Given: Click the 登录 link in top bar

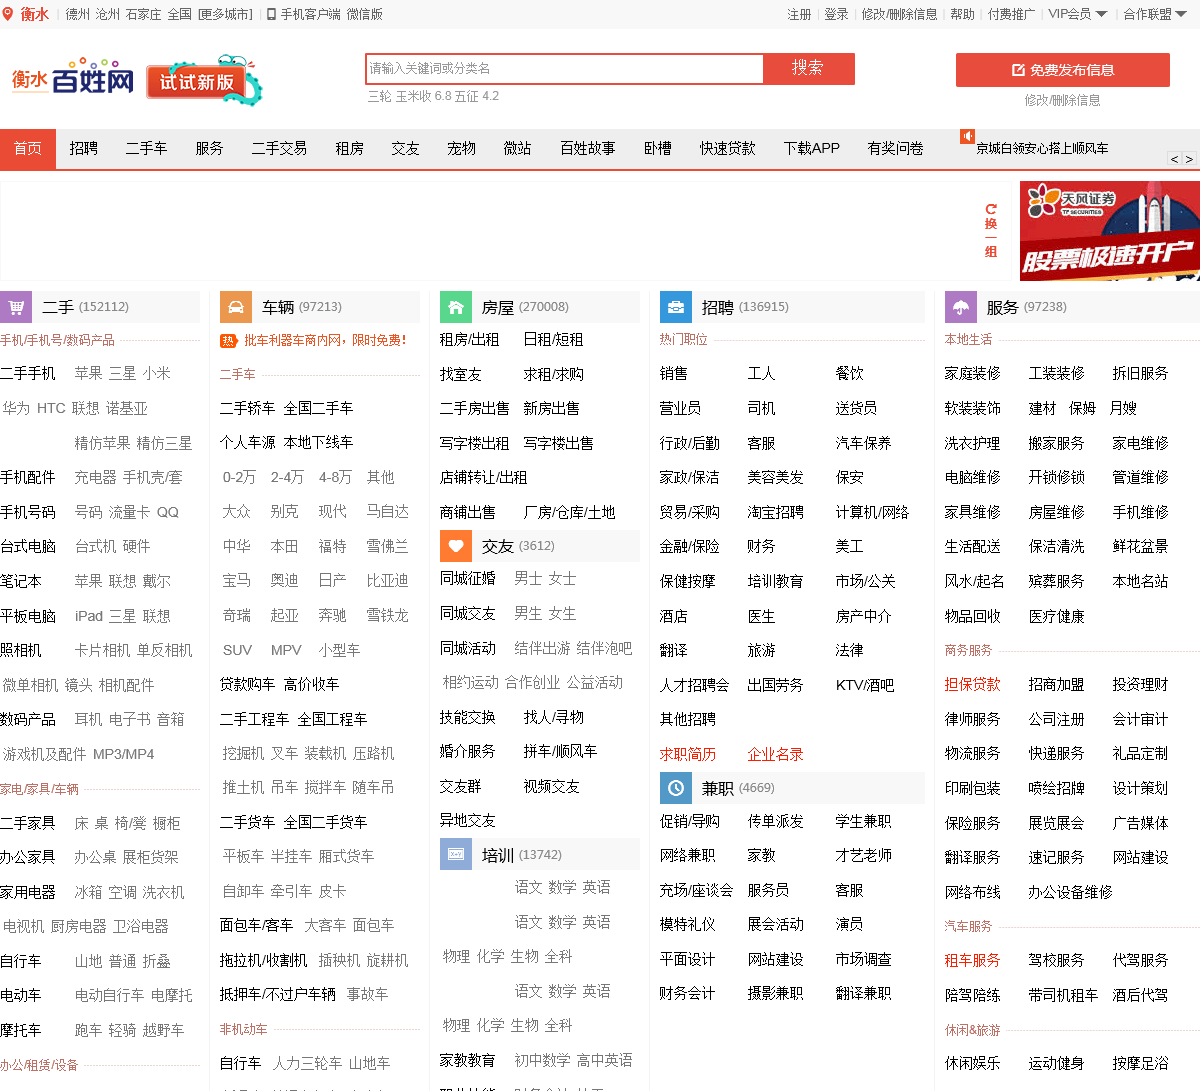Looking at the screenshot, I should [836, 14].
